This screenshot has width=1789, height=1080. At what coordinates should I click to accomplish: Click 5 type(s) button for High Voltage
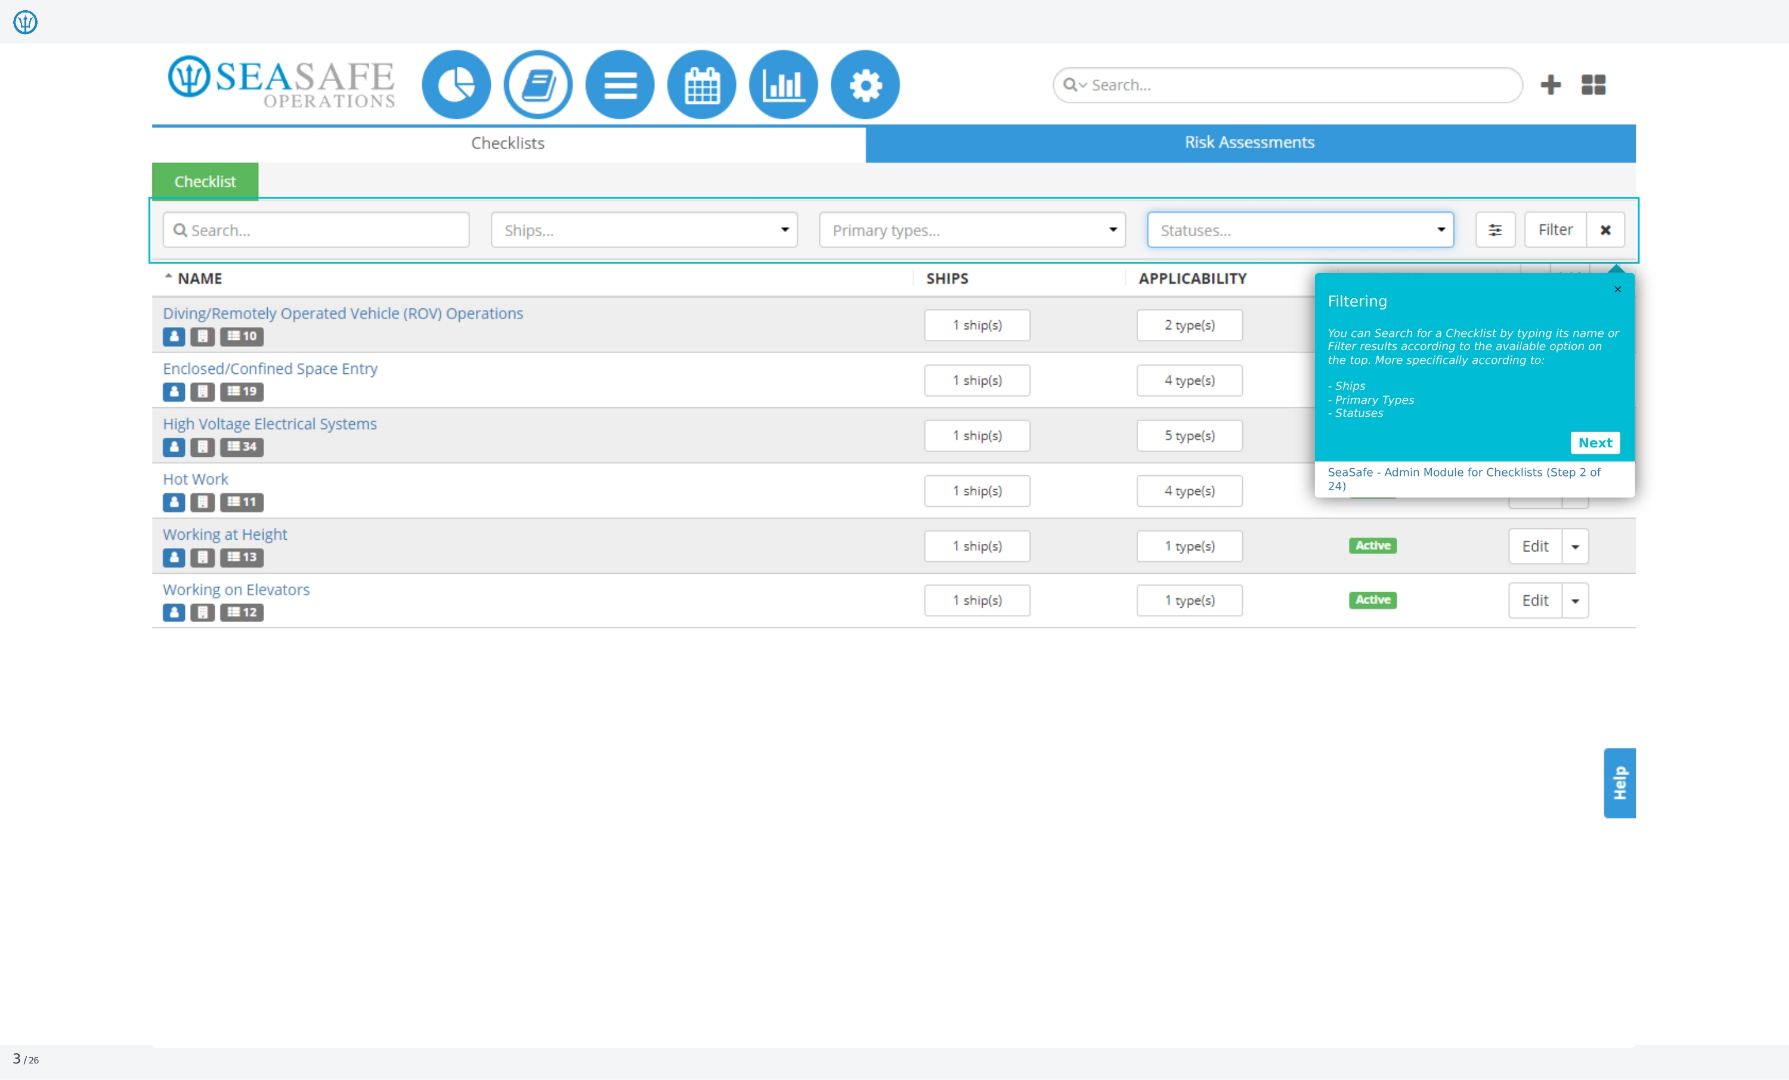[x=1190, y=436]
